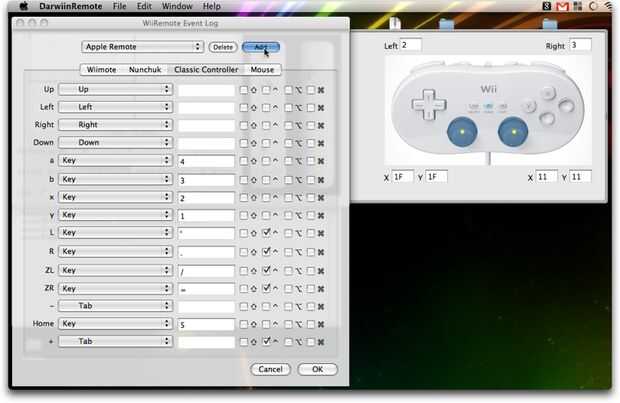
Task: Open the Right row action dropdown
Action: click(x=115, y=125)
